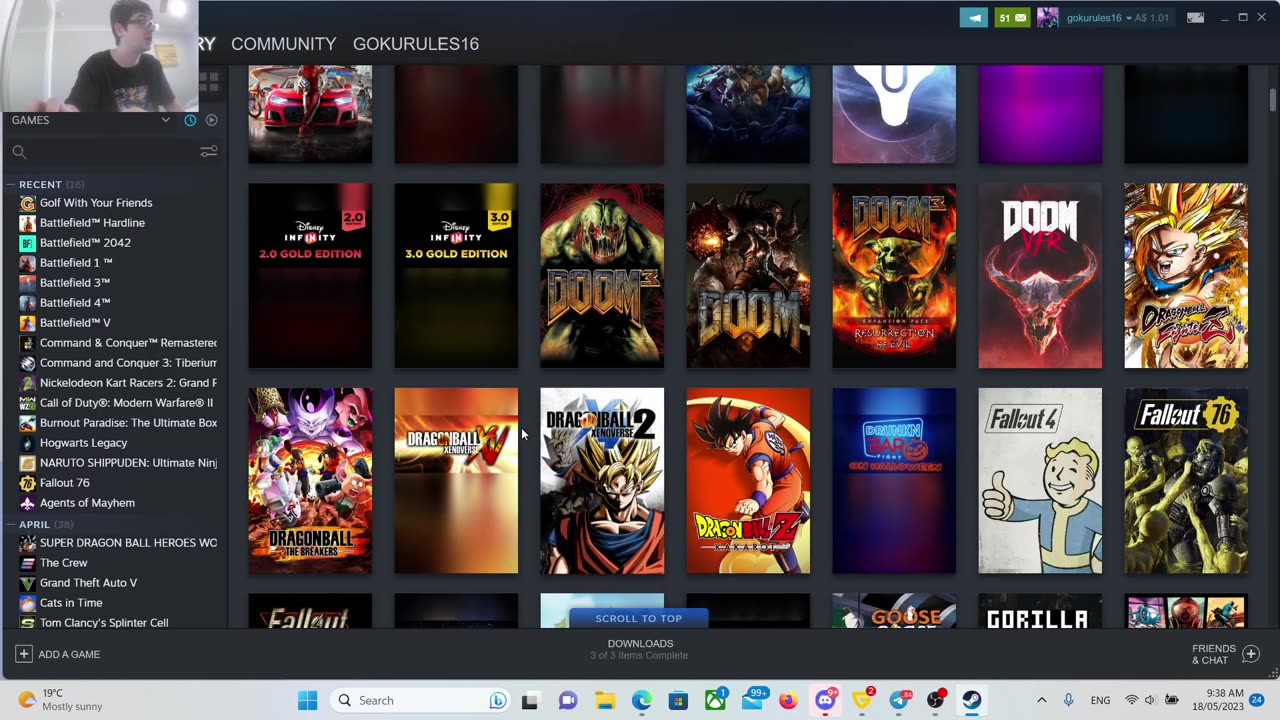Open Discord from the taskbar

click(x=825, y=700)
